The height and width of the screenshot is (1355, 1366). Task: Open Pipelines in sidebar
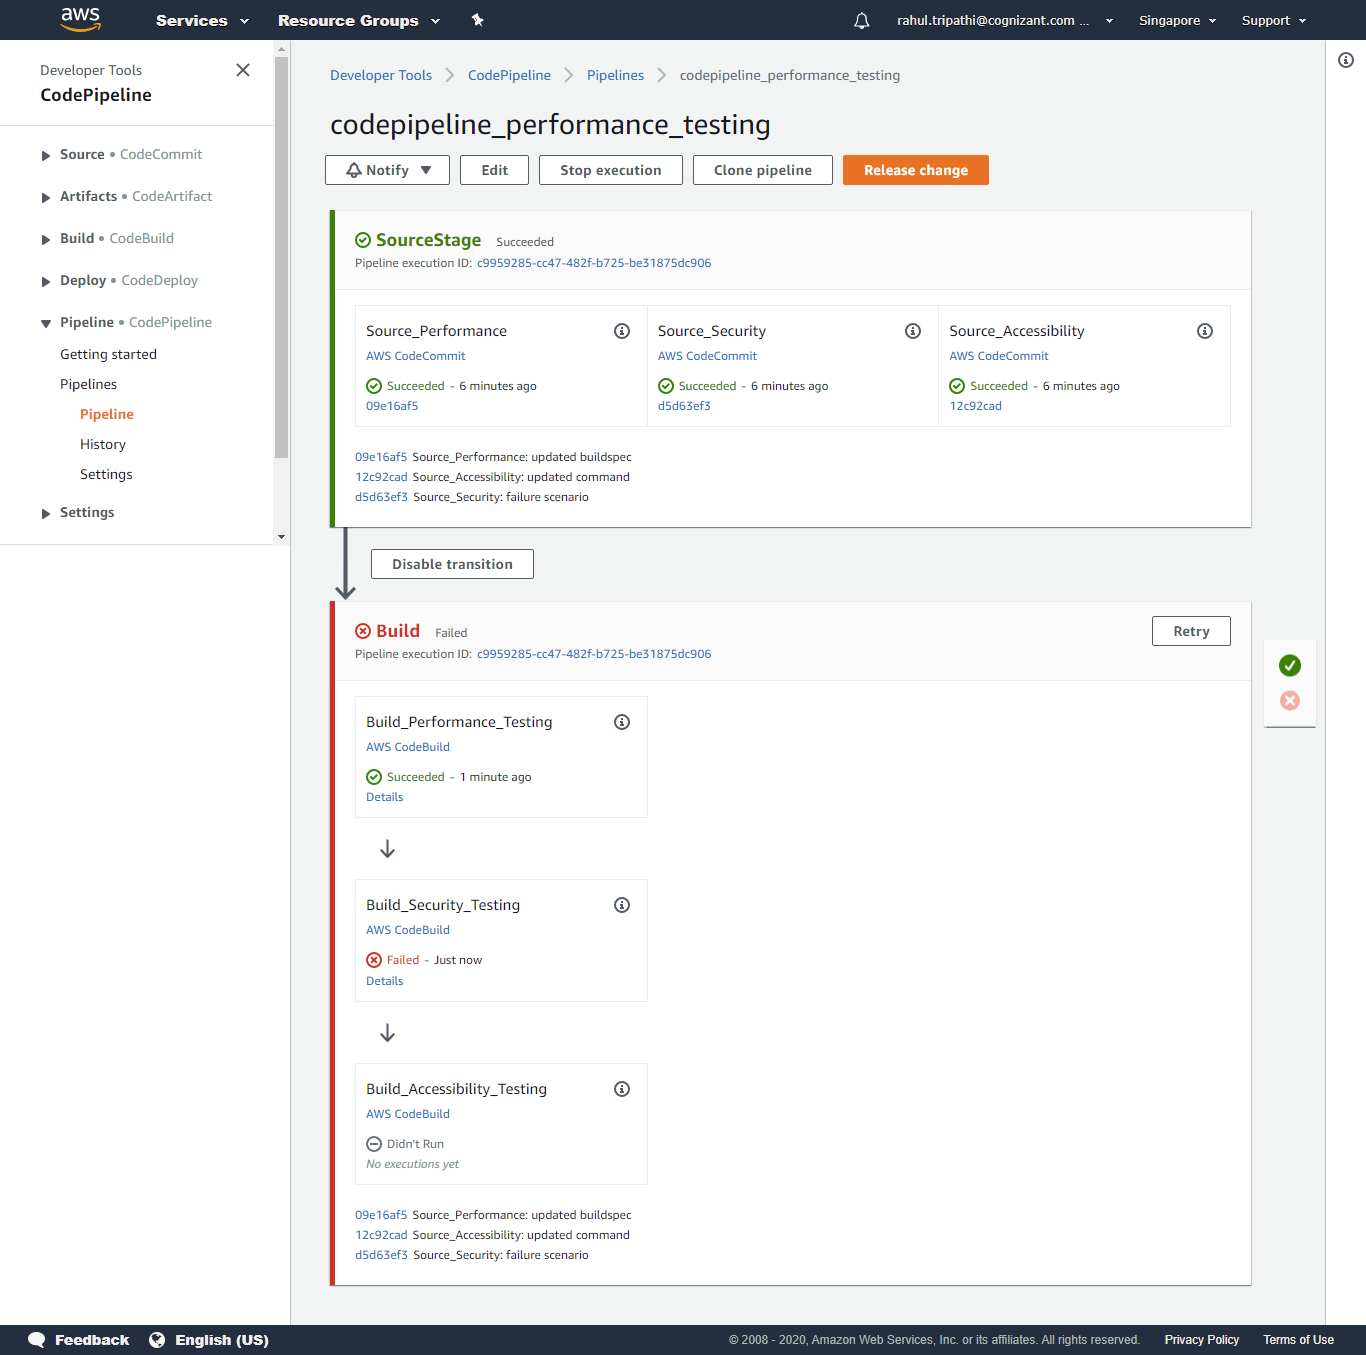(x=88, y=384)
